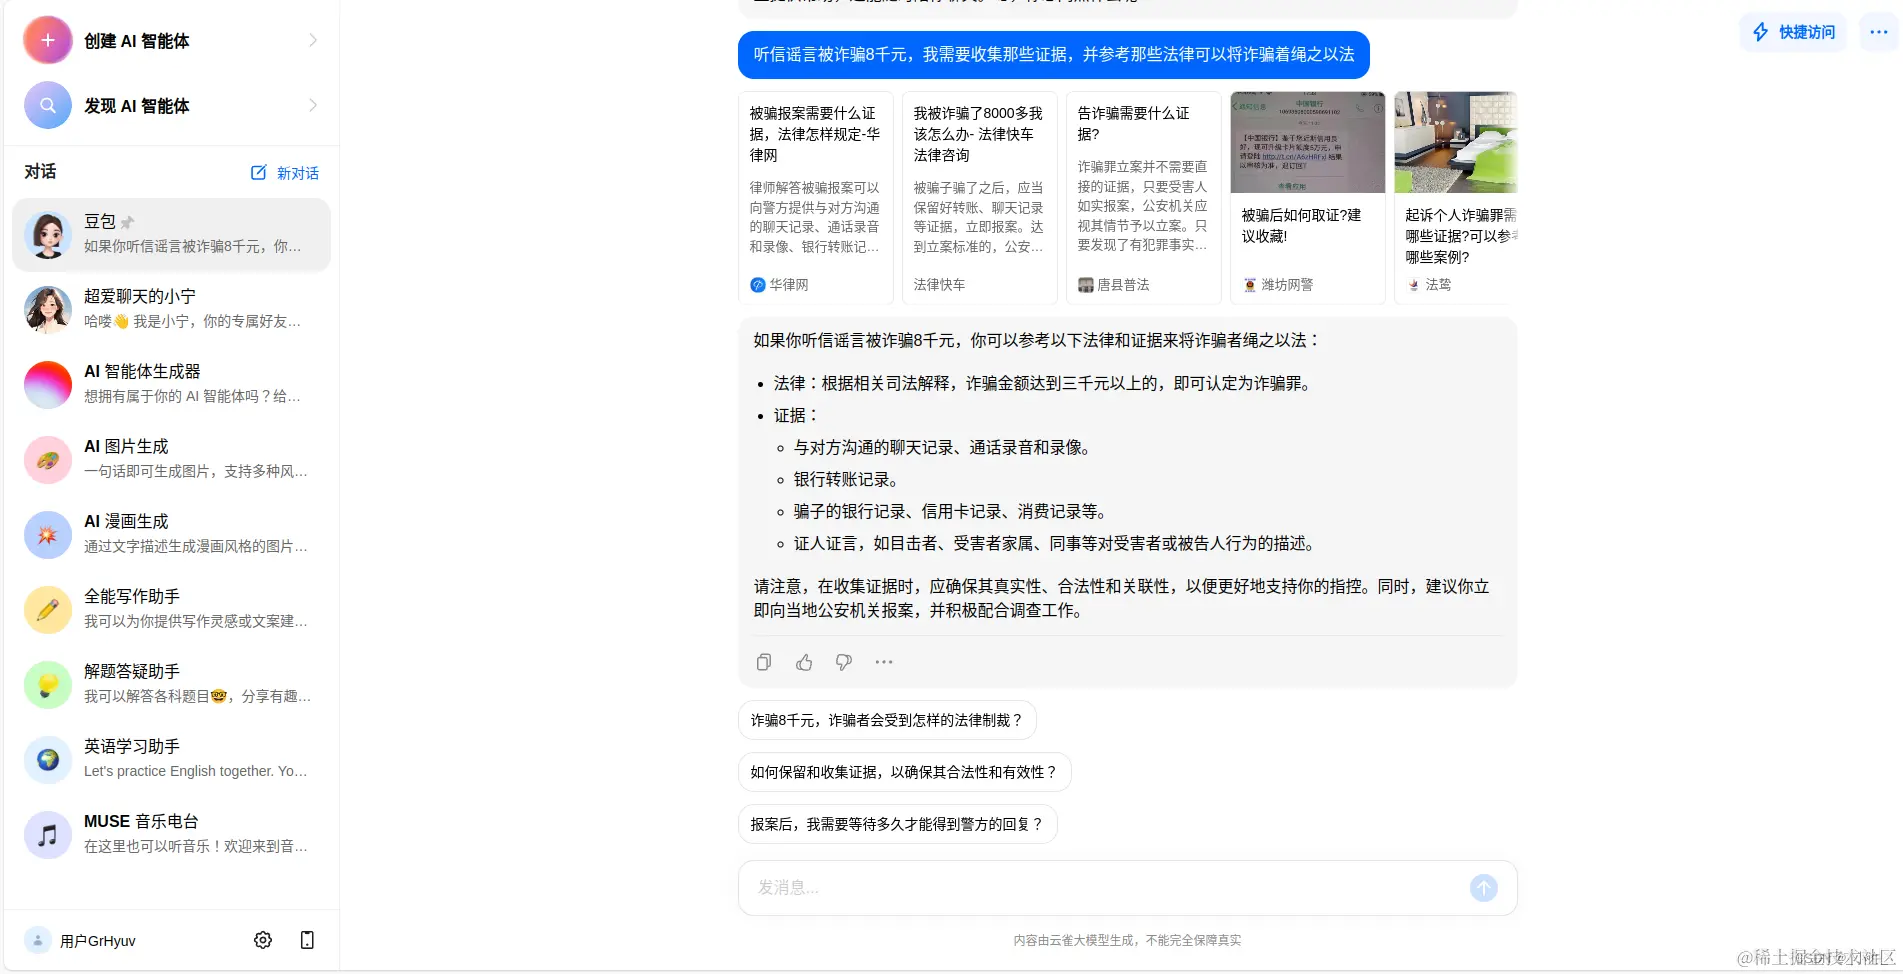Open the top-right ellipsis menu
The width and height of the screenshot is (1903, 974).
(1877, 31)
